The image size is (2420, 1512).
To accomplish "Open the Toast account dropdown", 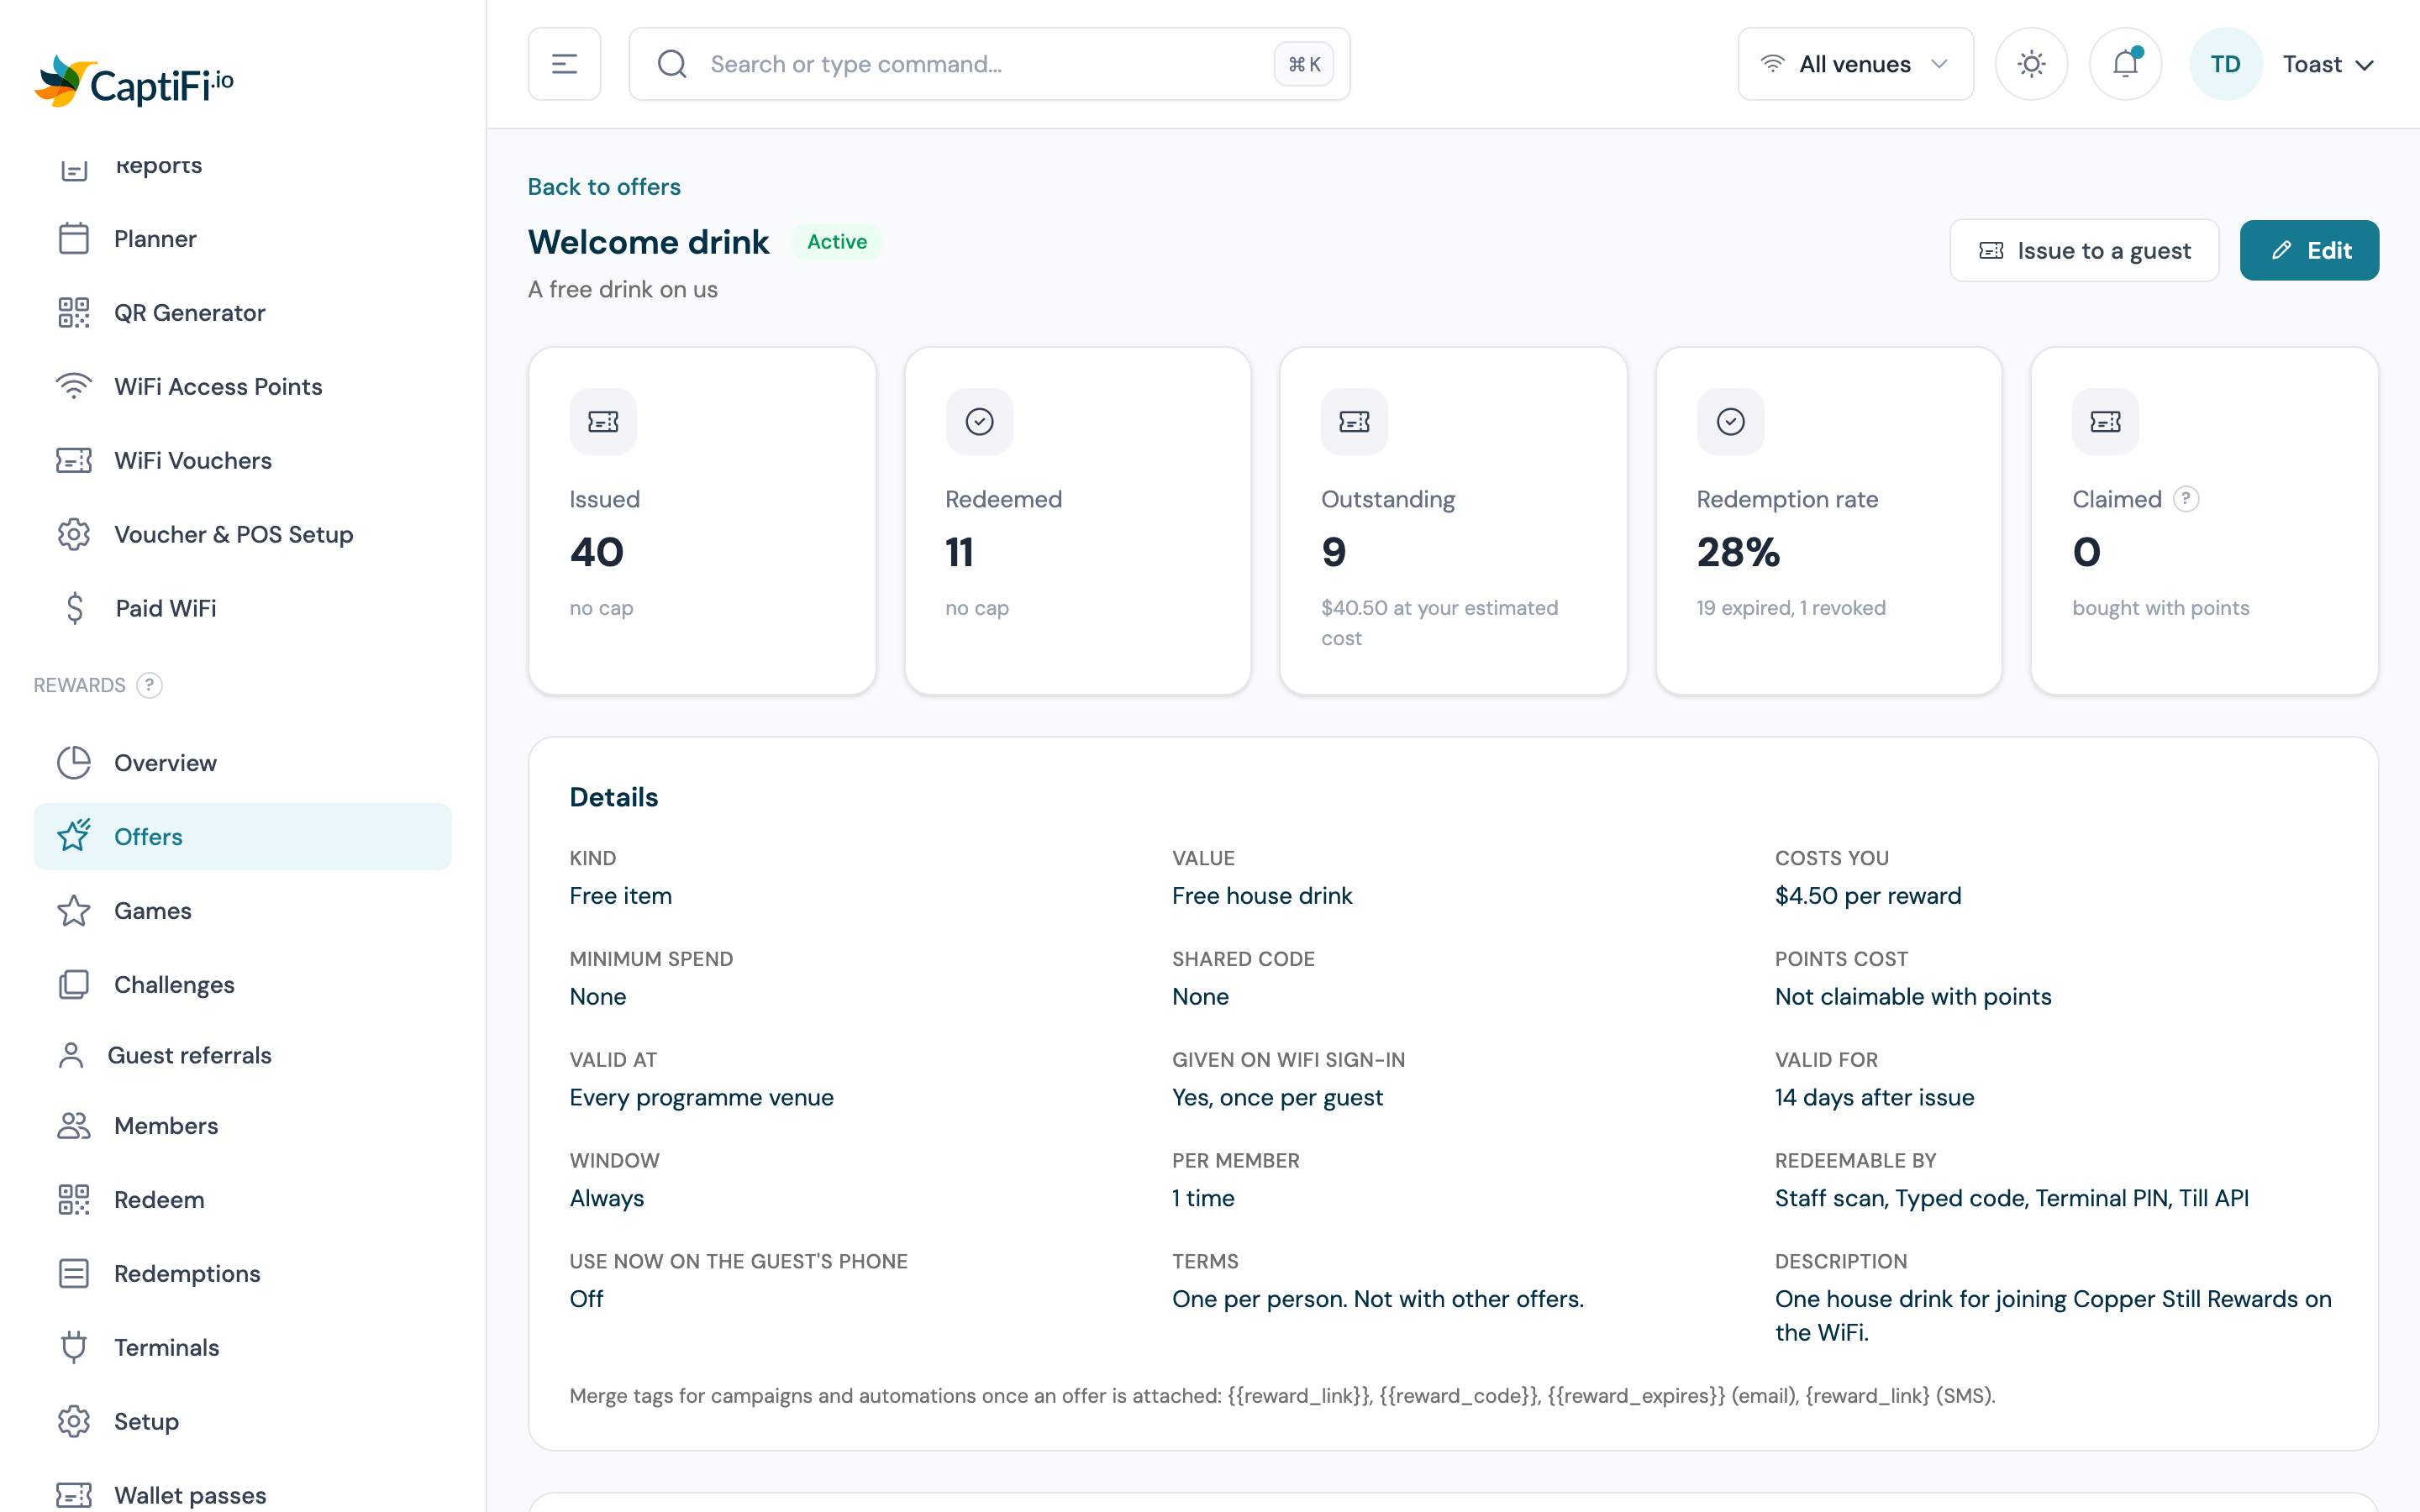I will (2328, 64).
